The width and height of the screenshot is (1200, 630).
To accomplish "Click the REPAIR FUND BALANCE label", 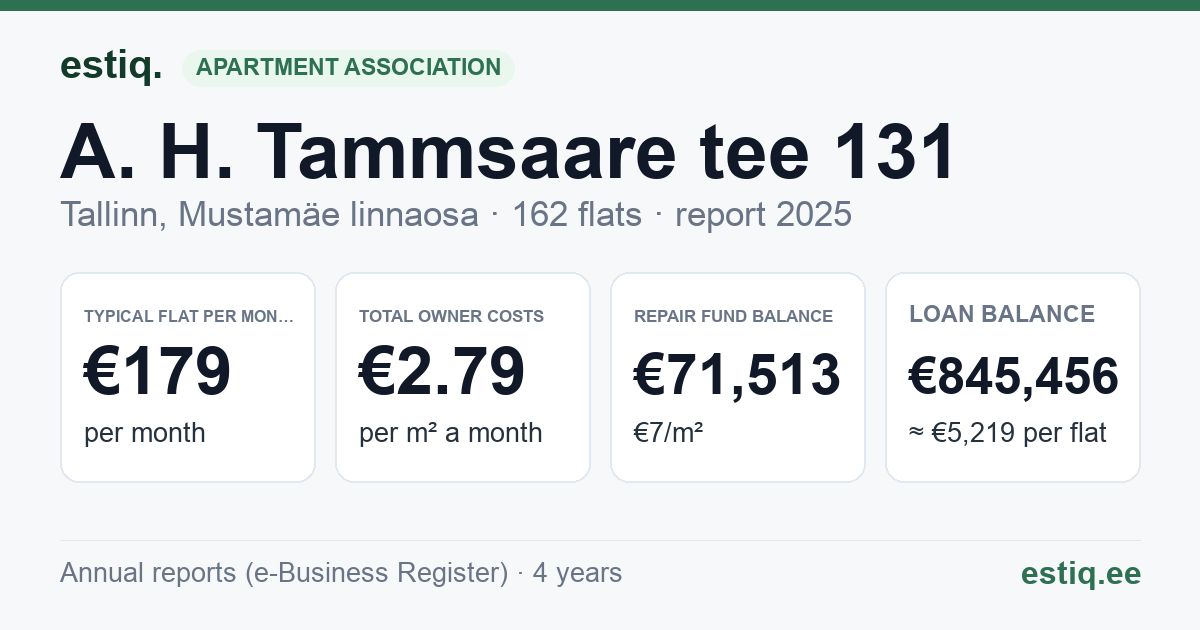I will 734,316.
